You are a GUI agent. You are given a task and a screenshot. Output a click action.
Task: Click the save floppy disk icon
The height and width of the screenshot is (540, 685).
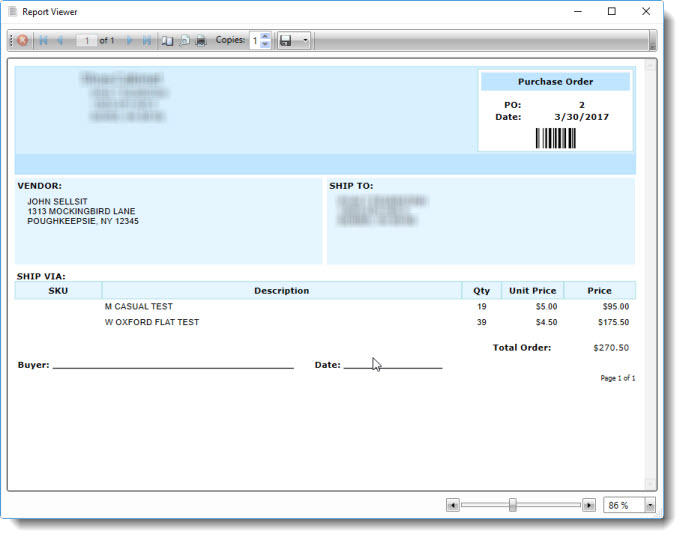(x=286, y=41)
